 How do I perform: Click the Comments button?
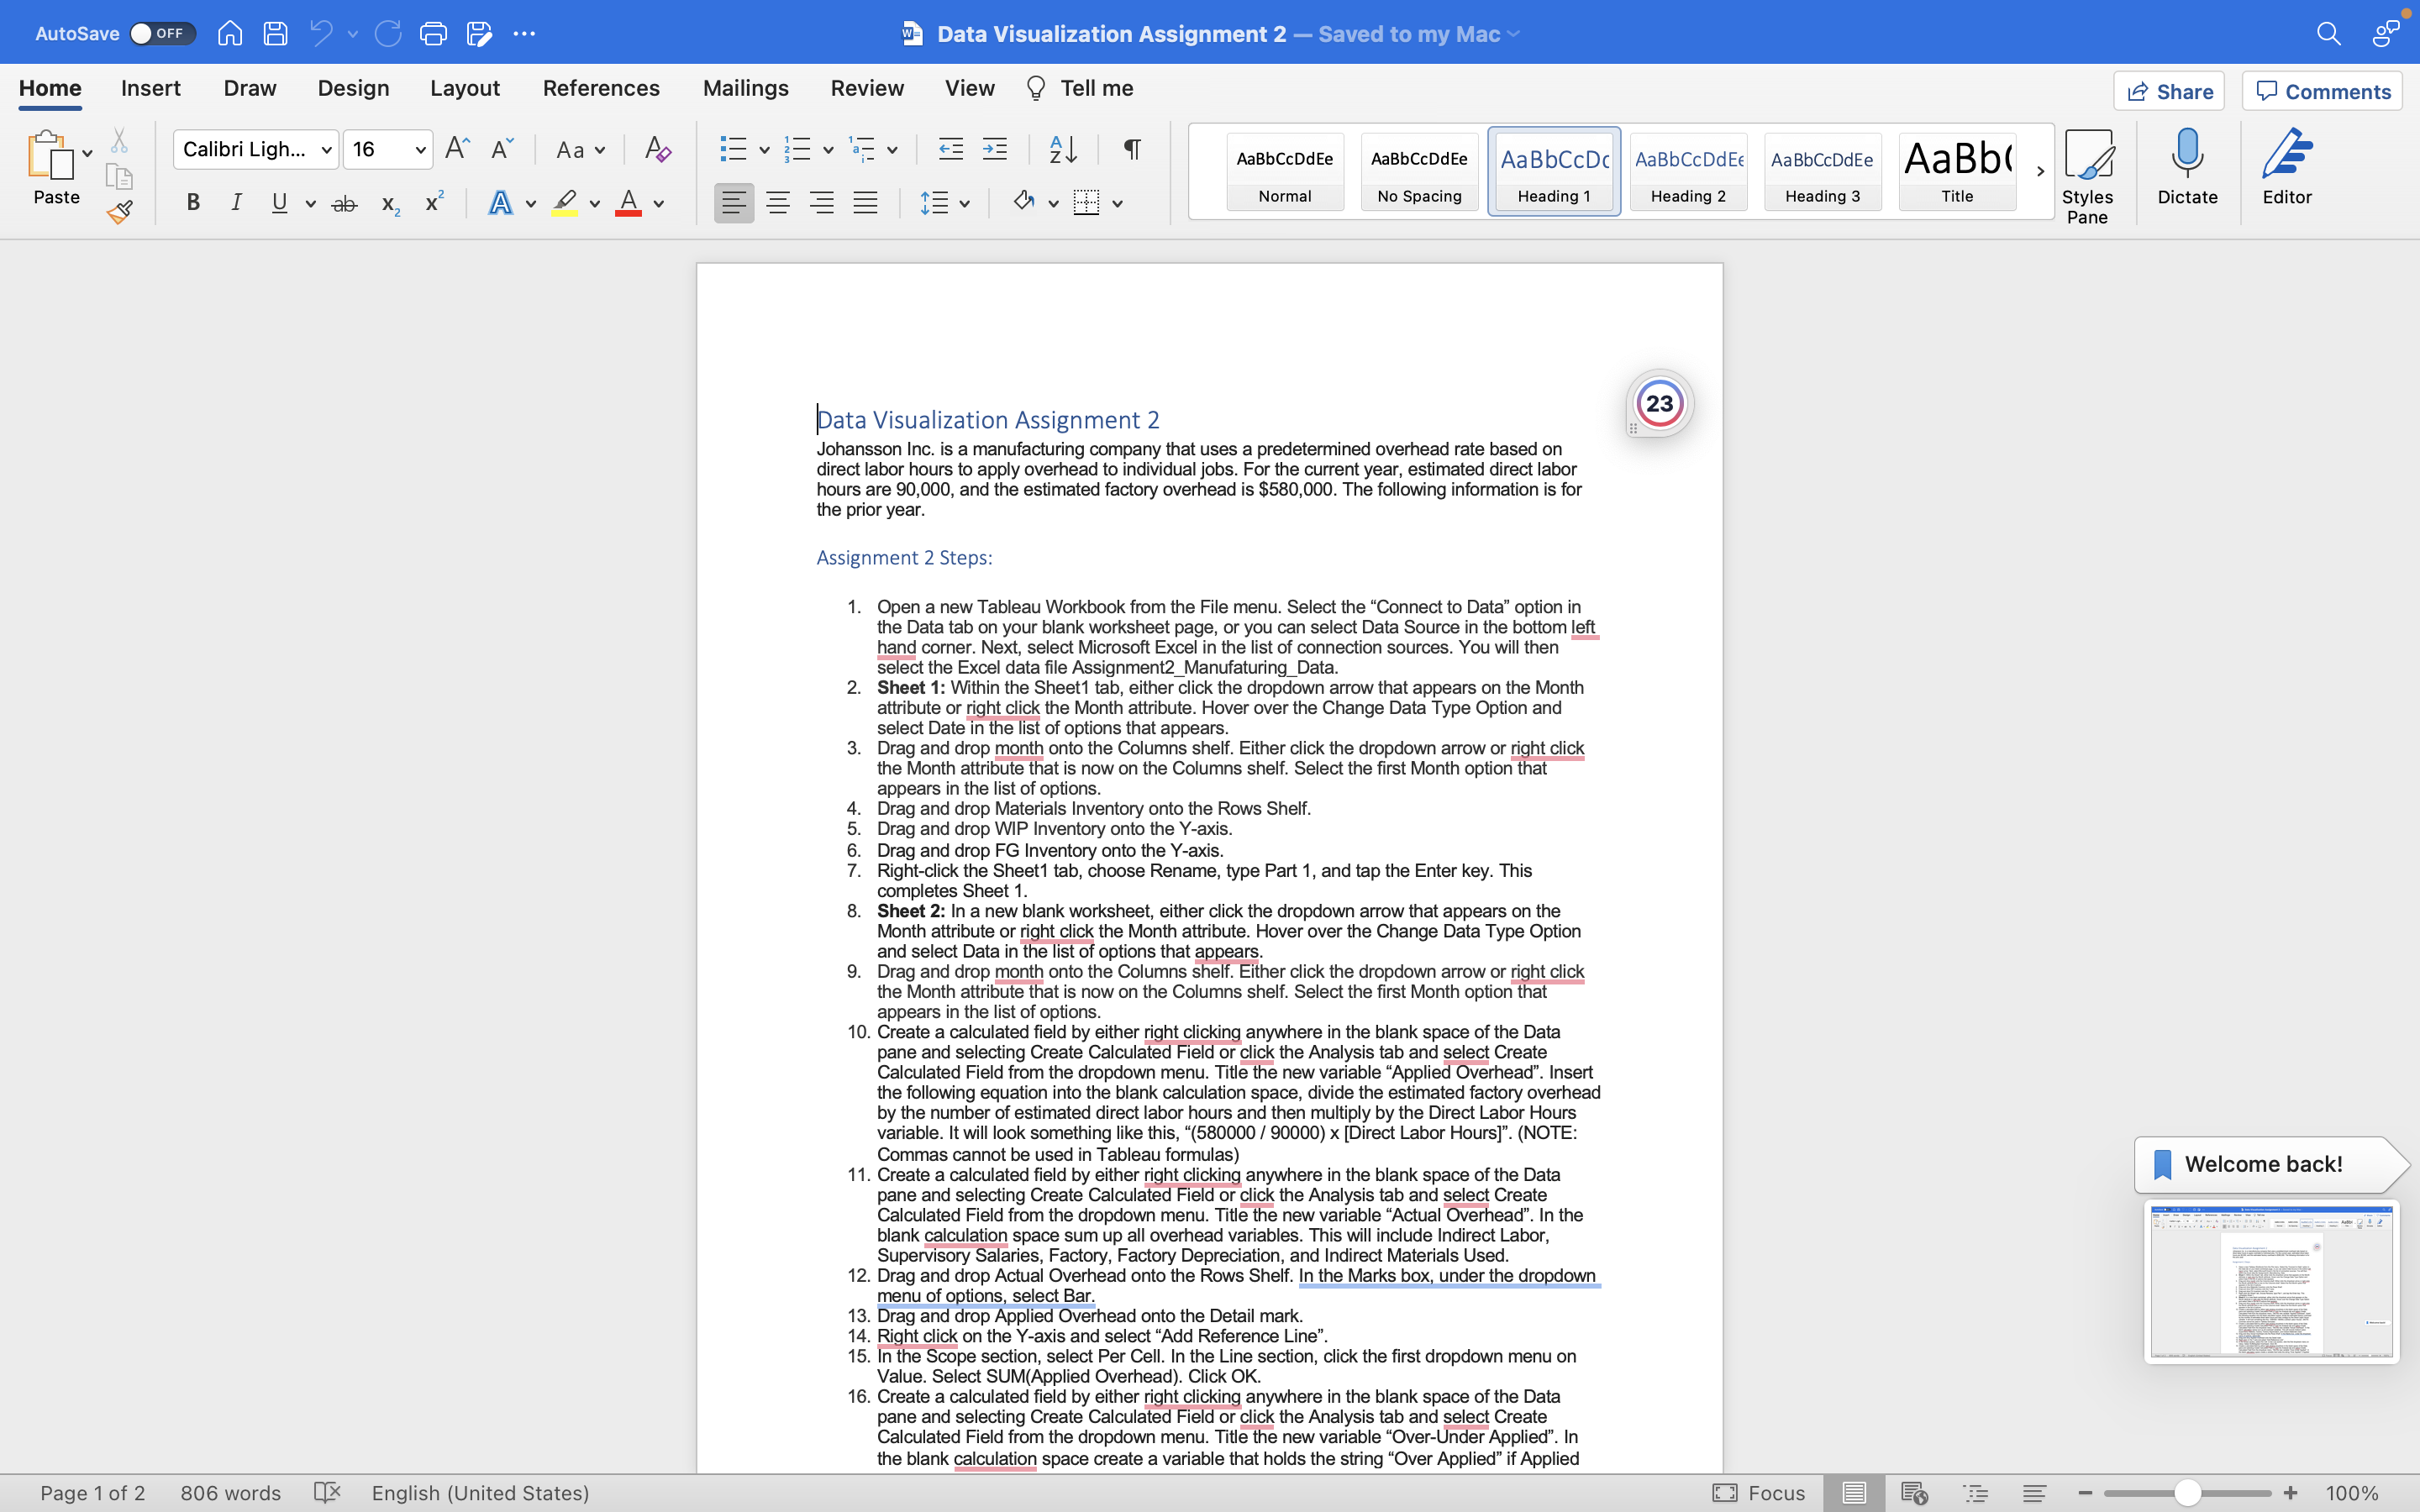pos(2322,91)
